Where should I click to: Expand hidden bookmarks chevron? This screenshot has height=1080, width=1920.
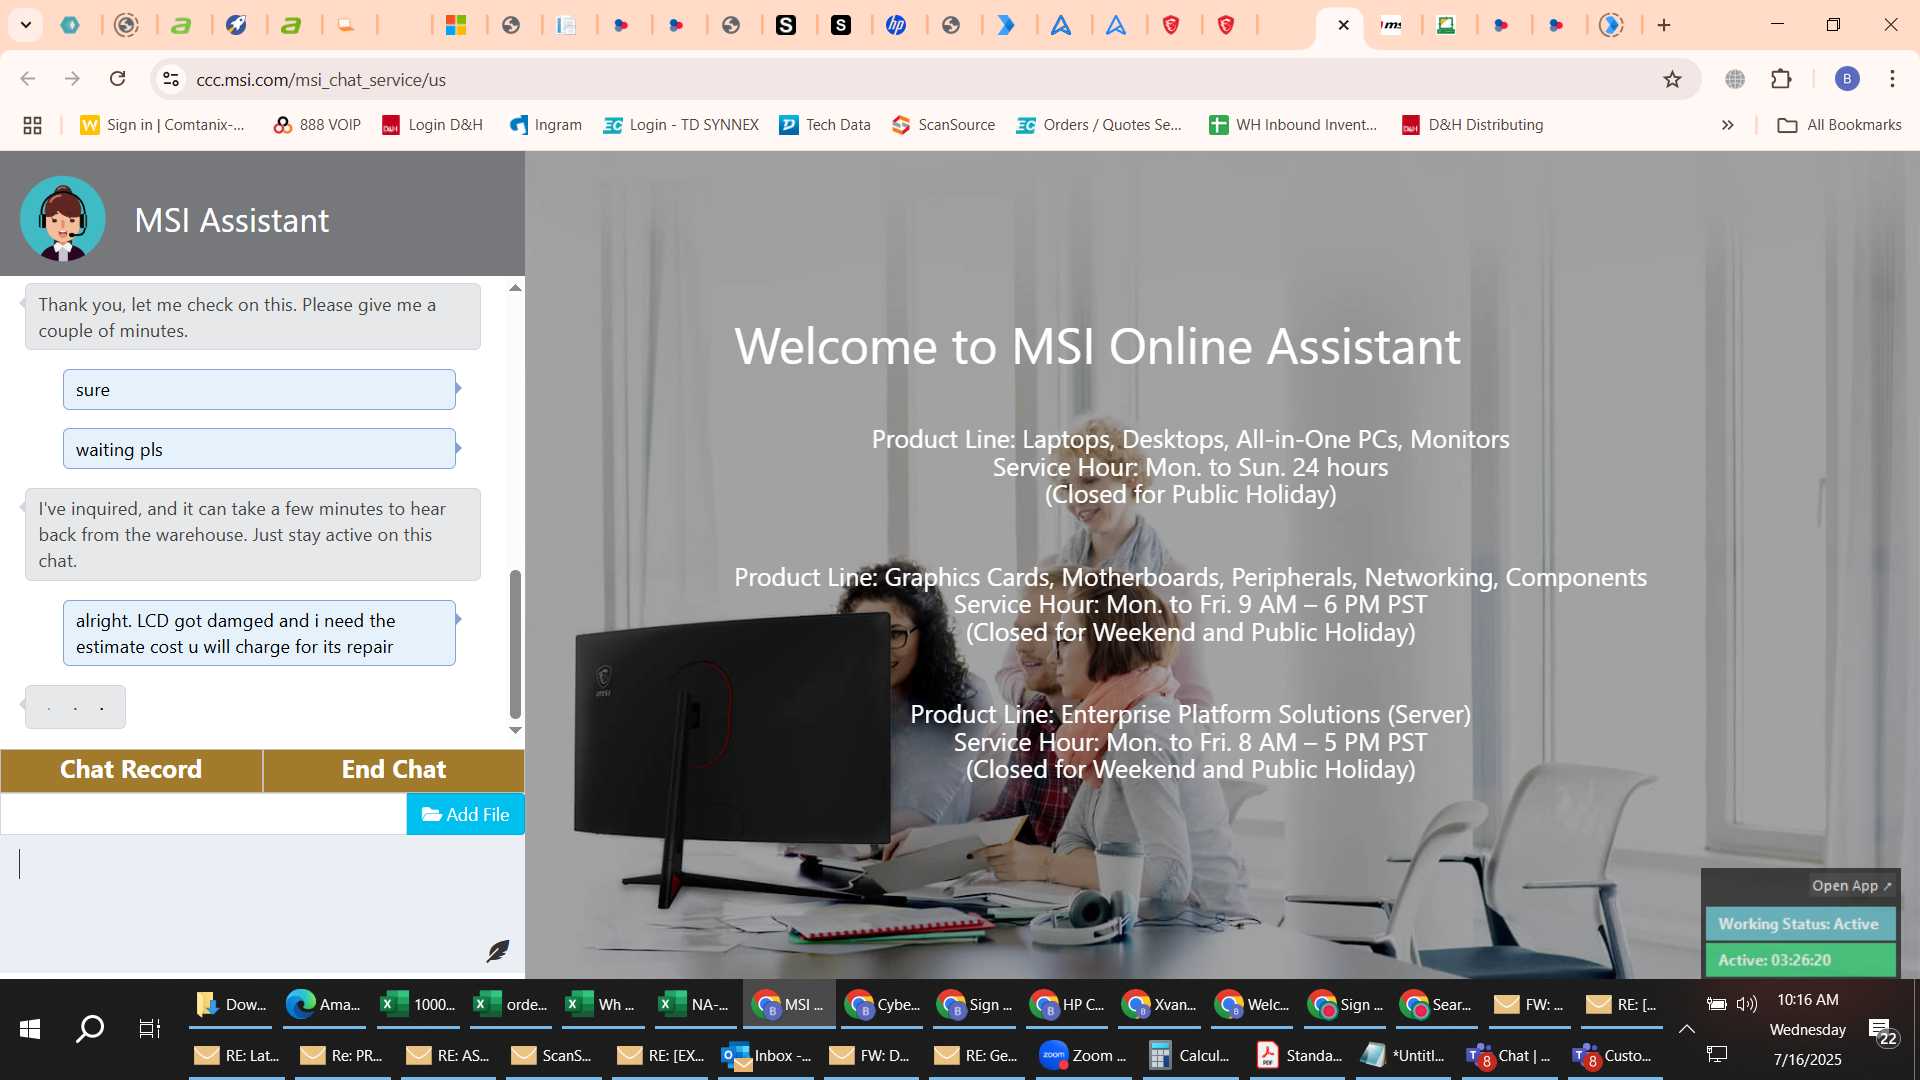click(x=1727, y=125)
